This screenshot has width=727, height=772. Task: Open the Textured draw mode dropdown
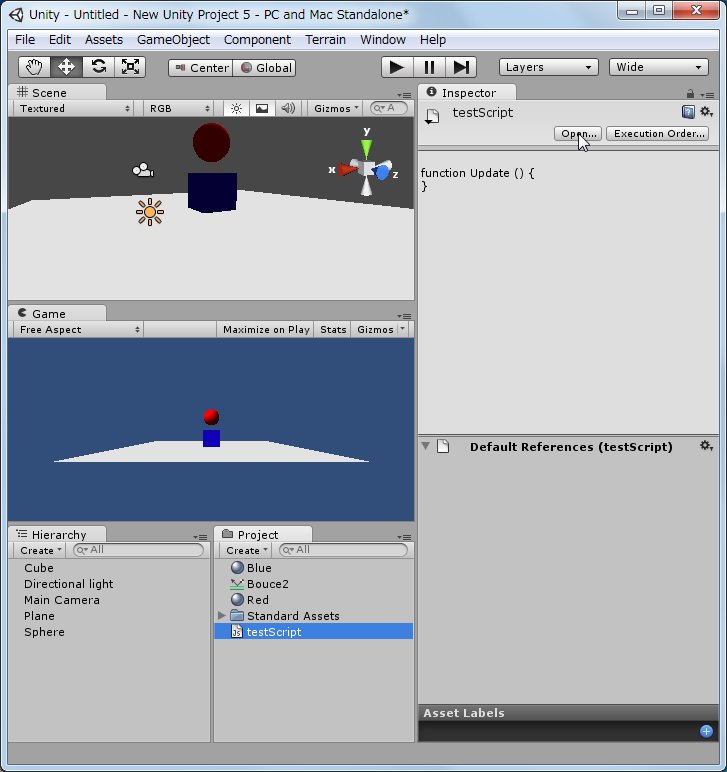74,109
